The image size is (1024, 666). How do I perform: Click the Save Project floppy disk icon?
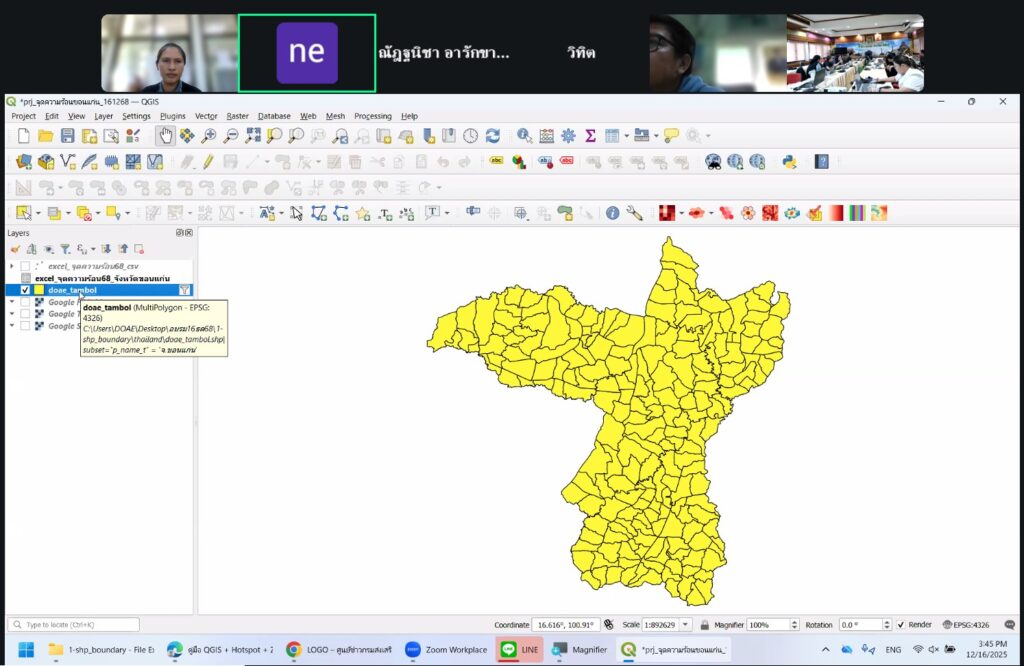(x=68, y=136)
